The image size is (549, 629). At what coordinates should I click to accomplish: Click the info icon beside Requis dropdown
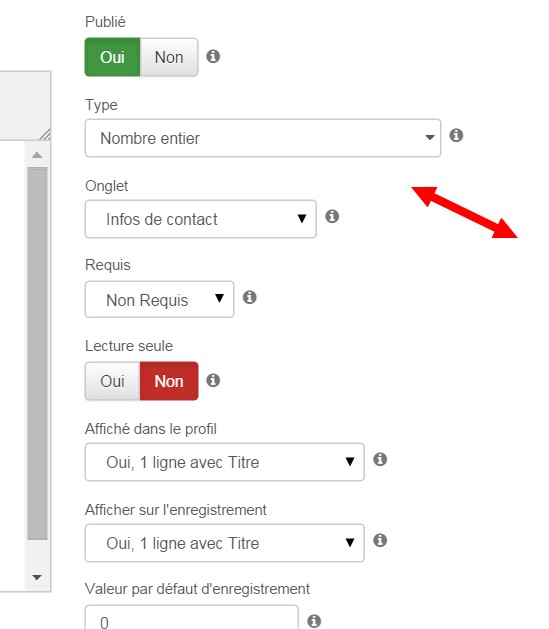point(249,297)
